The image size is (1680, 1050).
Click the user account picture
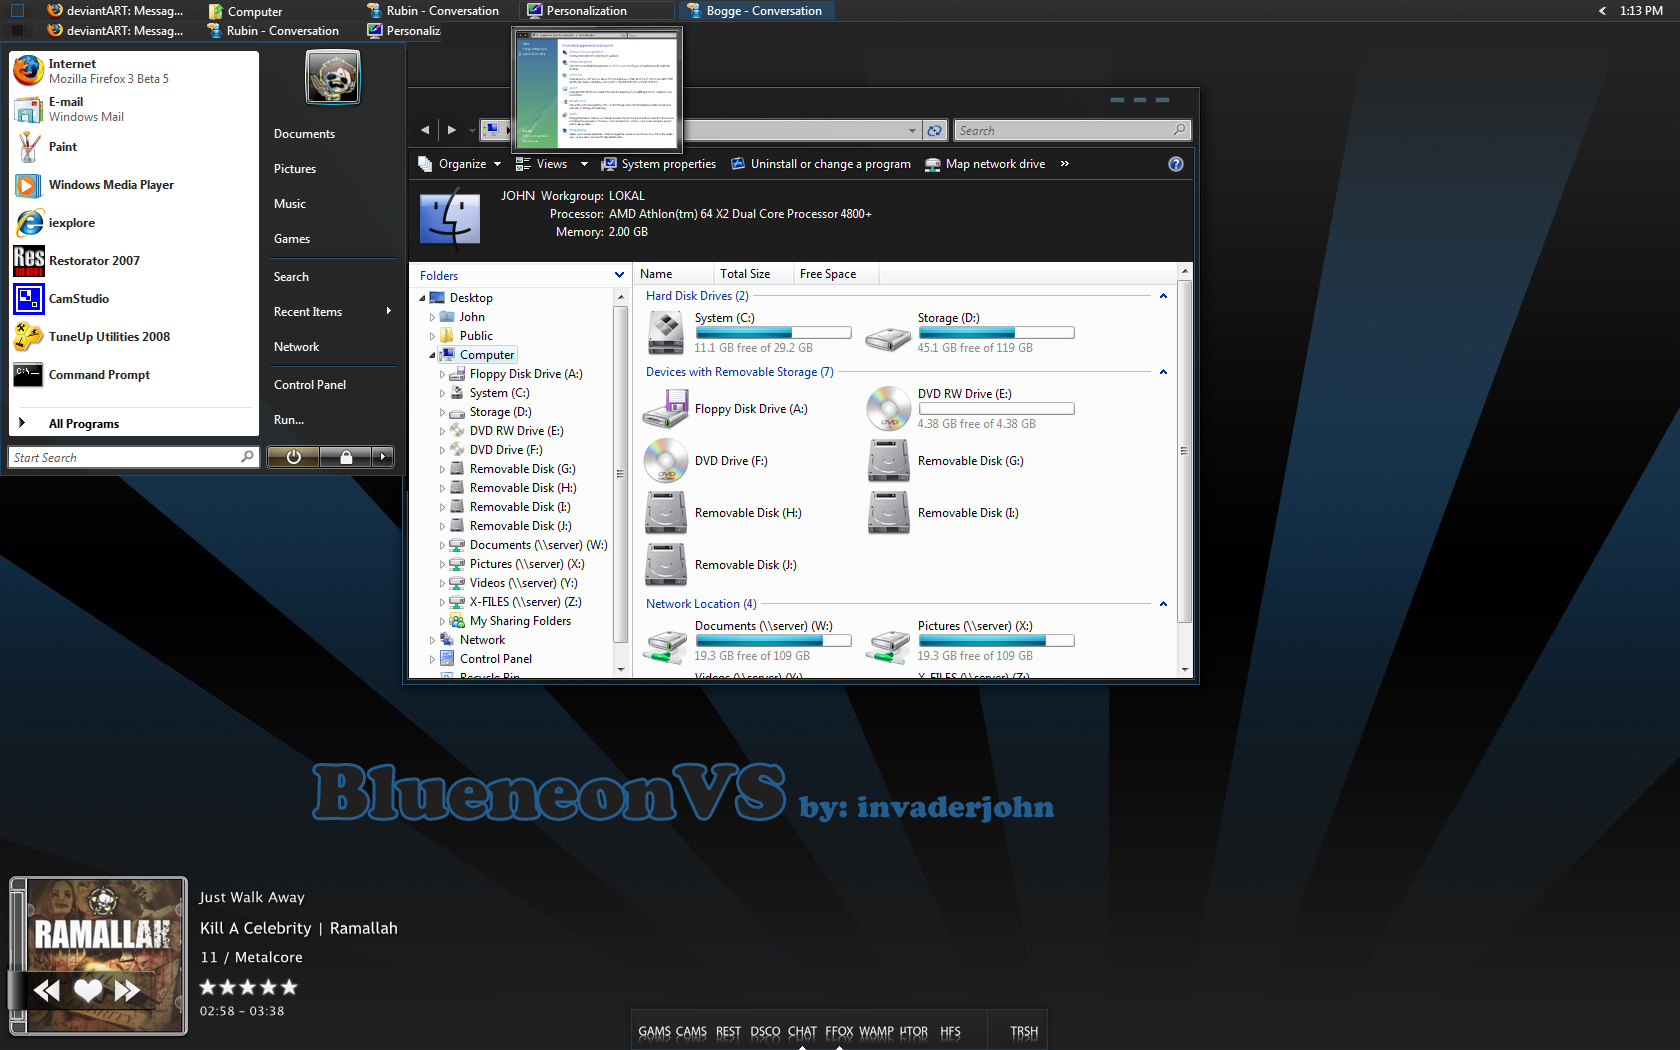tap(333, 77)
